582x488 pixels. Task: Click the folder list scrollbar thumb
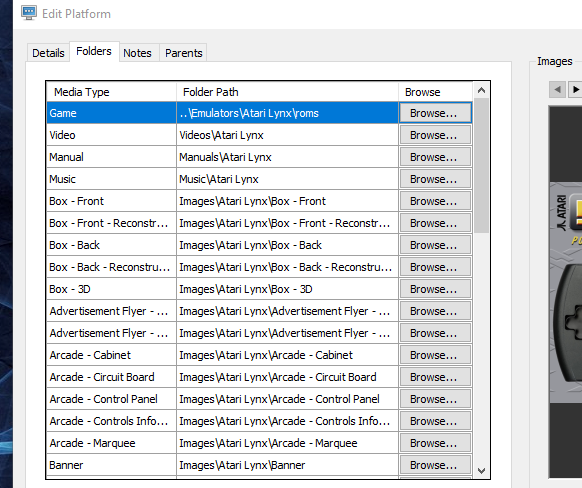481,166
